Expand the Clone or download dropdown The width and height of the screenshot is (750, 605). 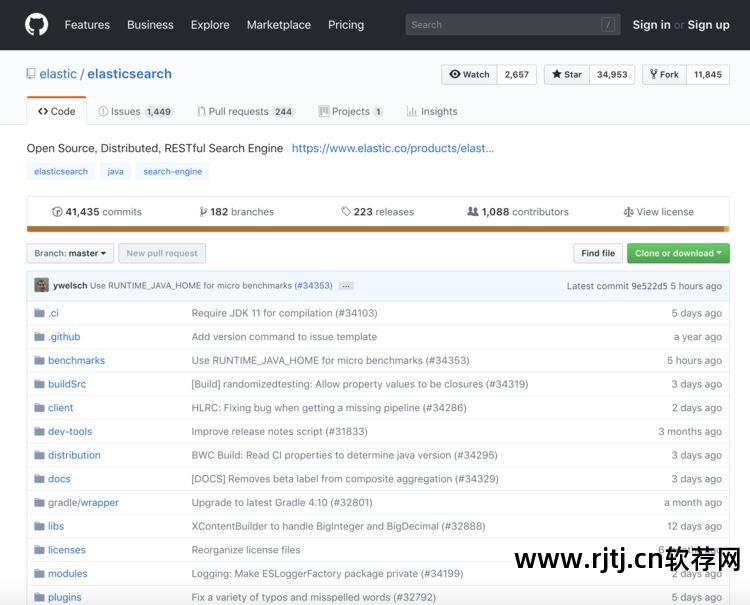(x=678, y=253)
